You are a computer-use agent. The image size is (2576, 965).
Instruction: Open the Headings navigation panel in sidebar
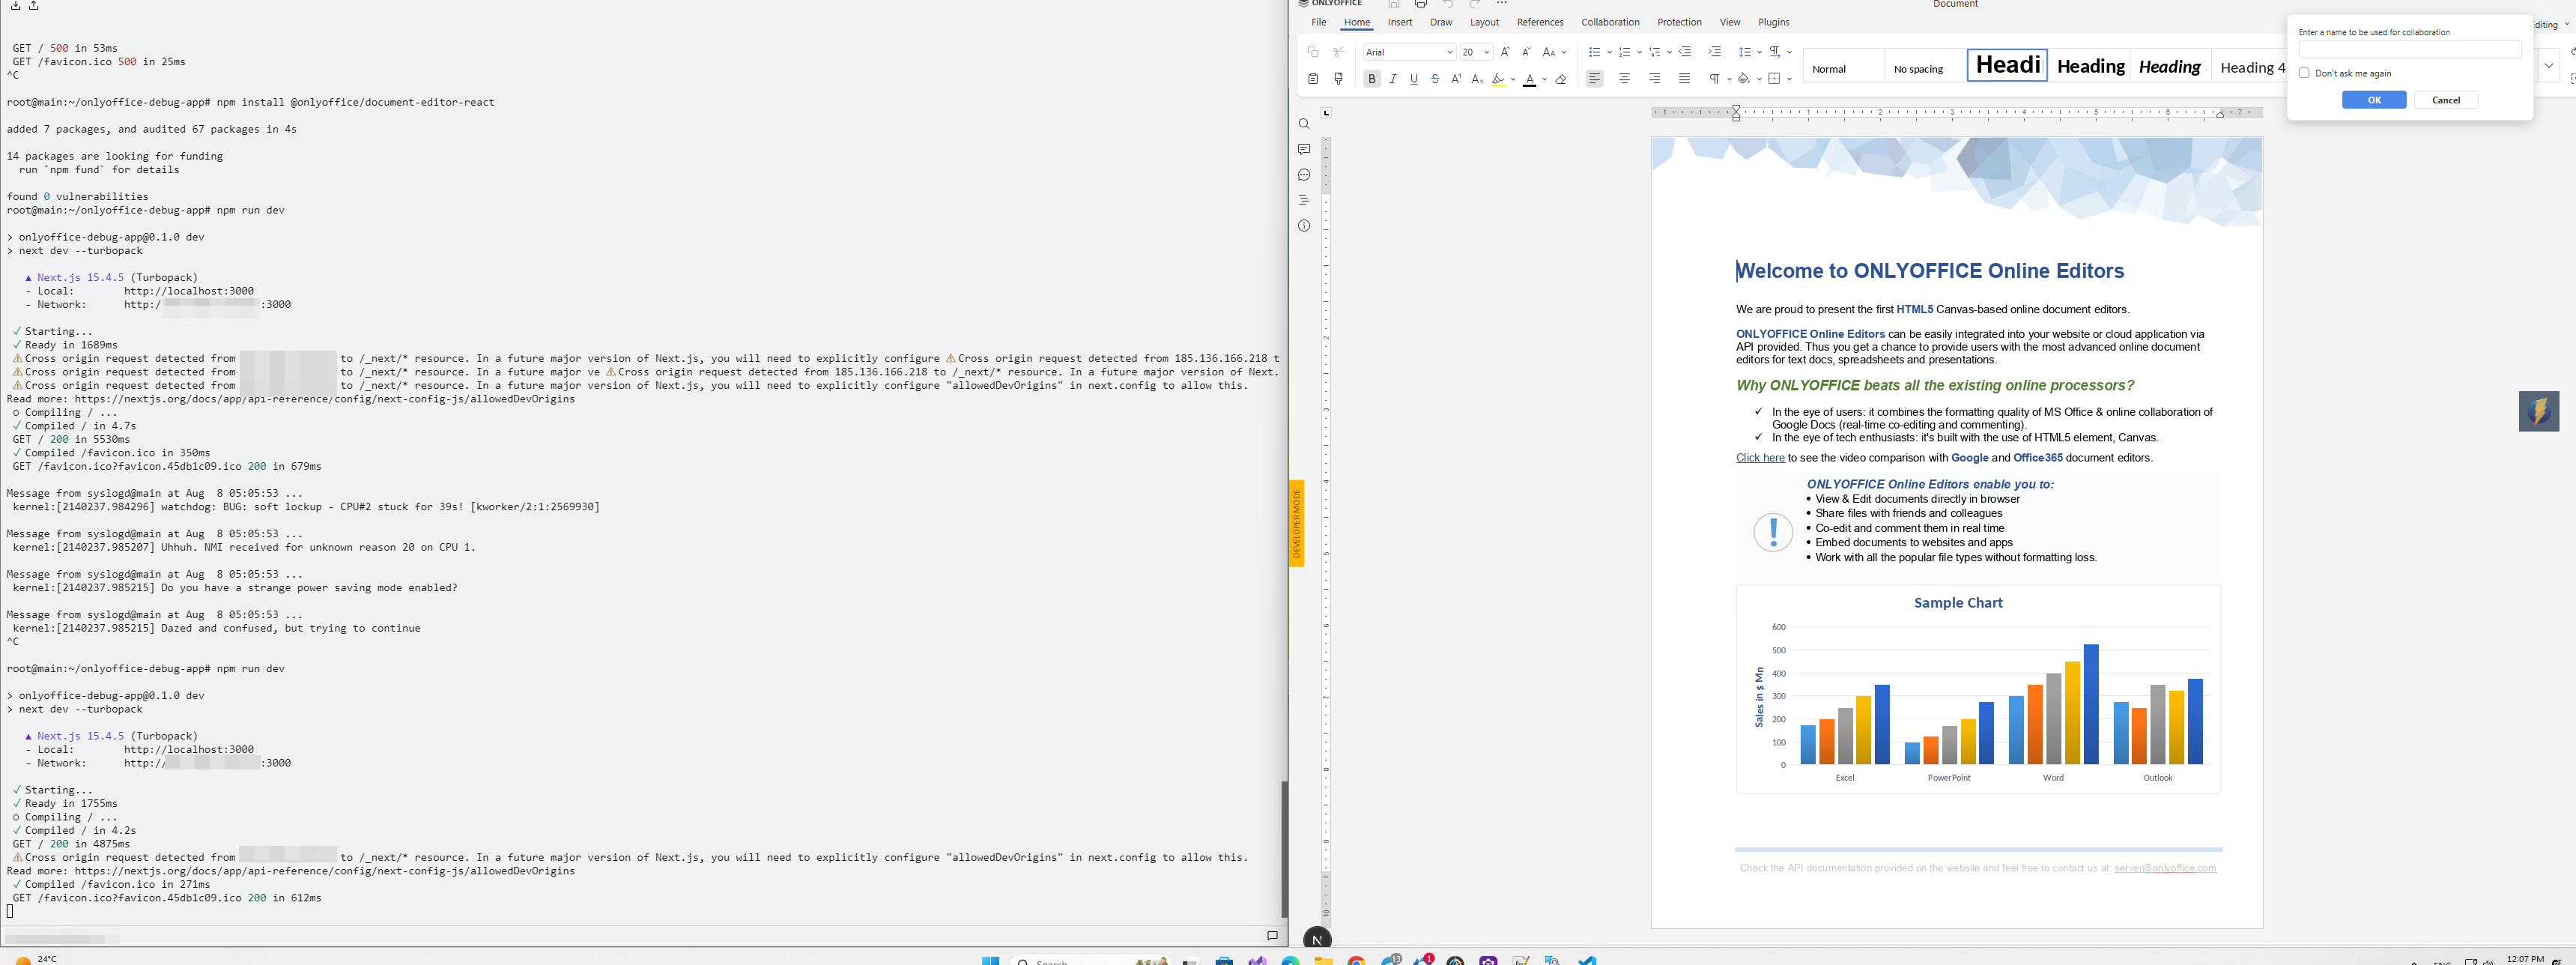[x=1304, y=200]
